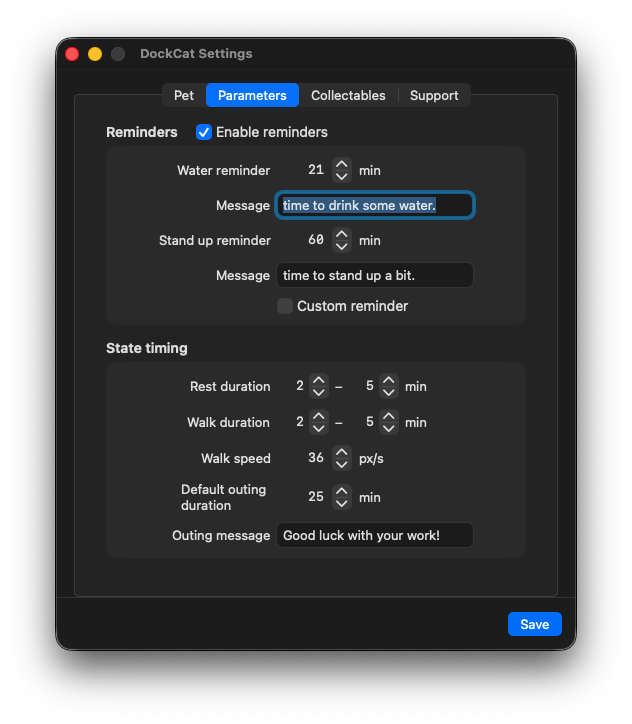Image resolution: width=632 pixels, height=724 pixels.
Task: Click the Walk speed value 36
Action: click(316, 458)
